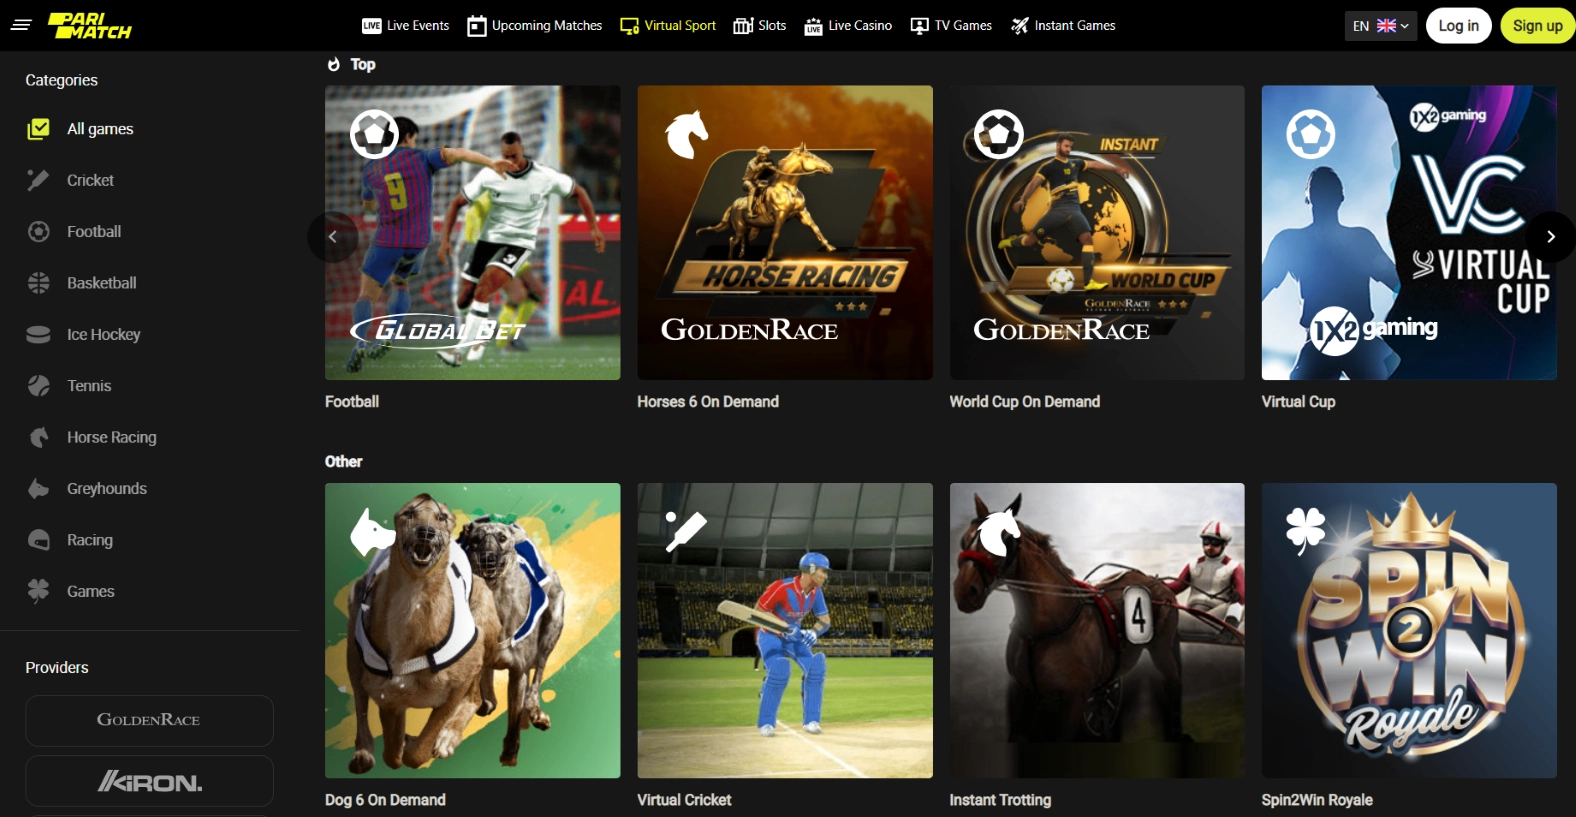The height and width of the screenshot is (817, 1576).
Task: Click the Sign up button
Action: coord(1538,26)
